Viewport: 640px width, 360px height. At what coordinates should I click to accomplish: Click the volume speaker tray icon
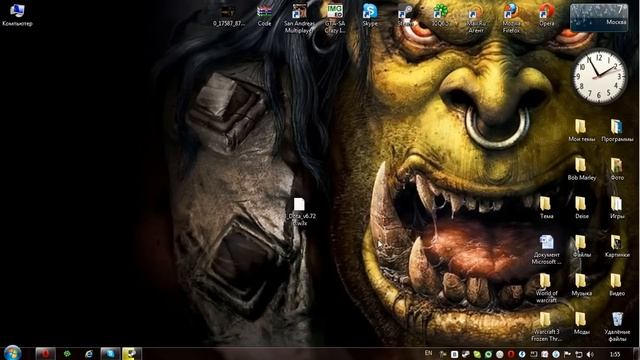click(589, 354)
